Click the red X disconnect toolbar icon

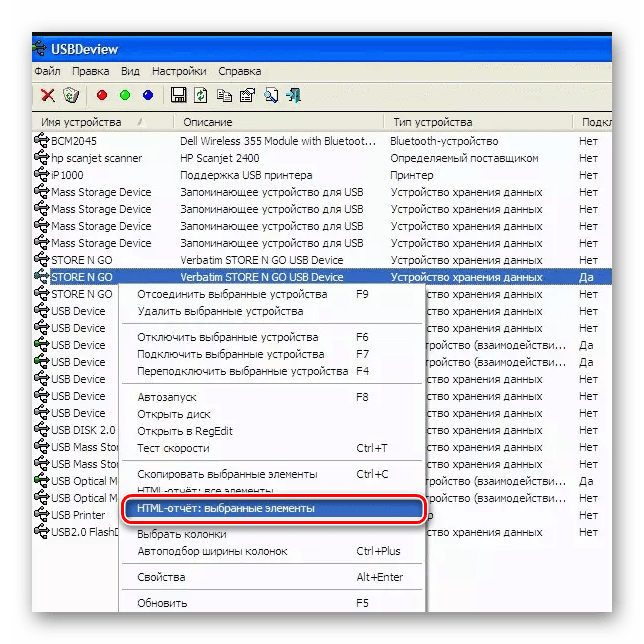[x=47, y=96]
